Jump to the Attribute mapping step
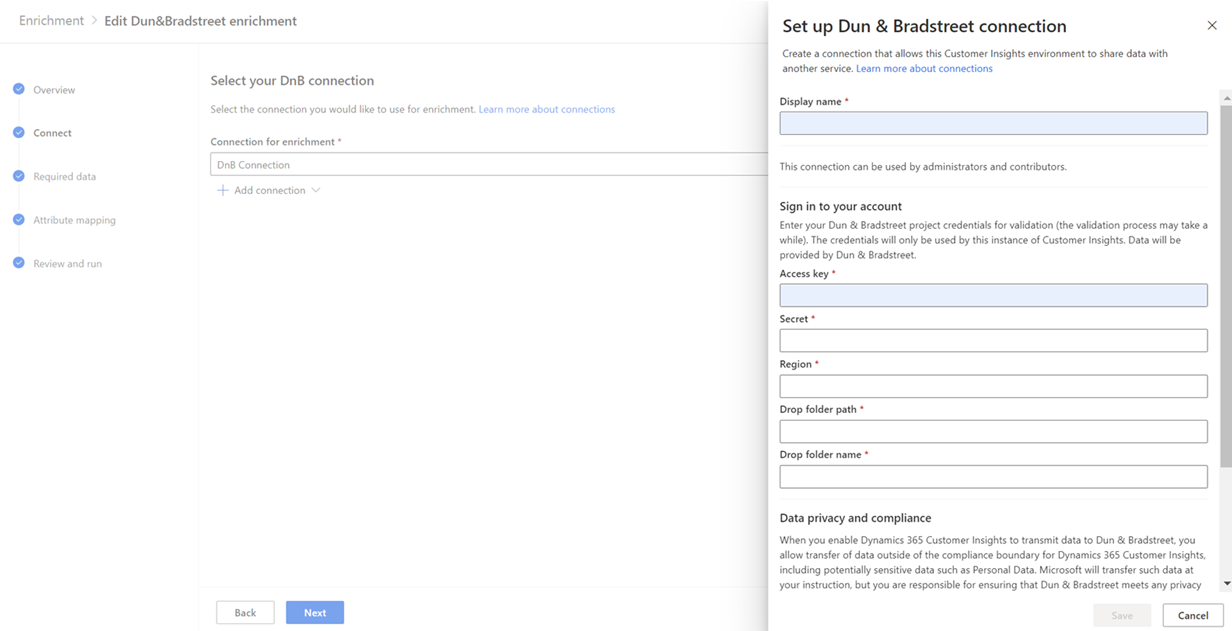The height and width of the screenshot is (631, 1232). coord(74,220)
